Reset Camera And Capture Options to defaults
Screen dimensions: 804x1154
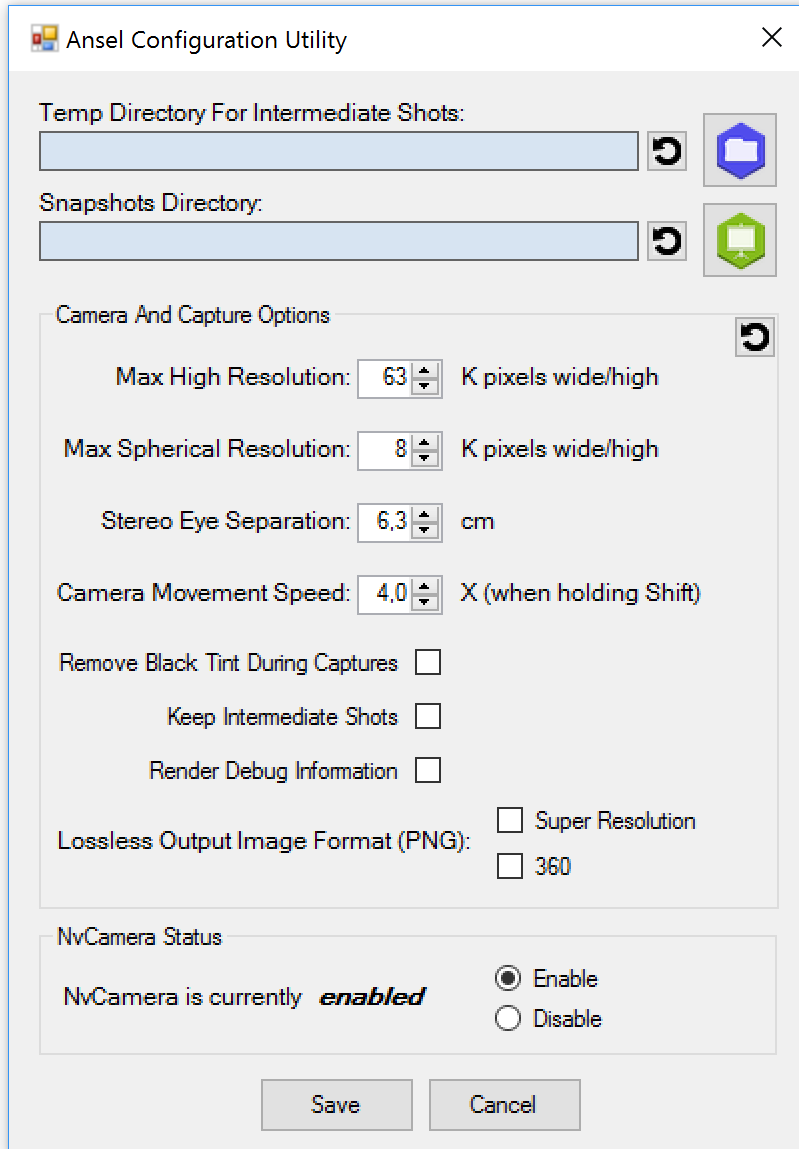755,338
